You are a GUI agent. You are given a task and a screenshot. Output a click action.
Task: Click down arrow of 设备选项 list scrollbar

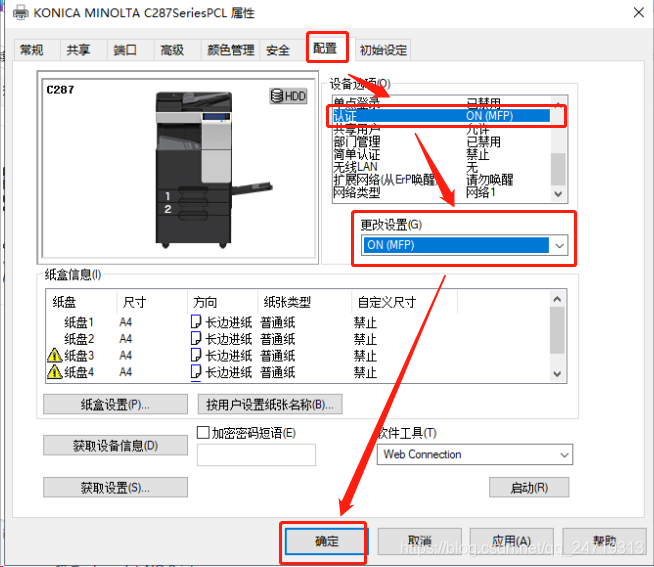pyautogui.click(x=558, y=194)
